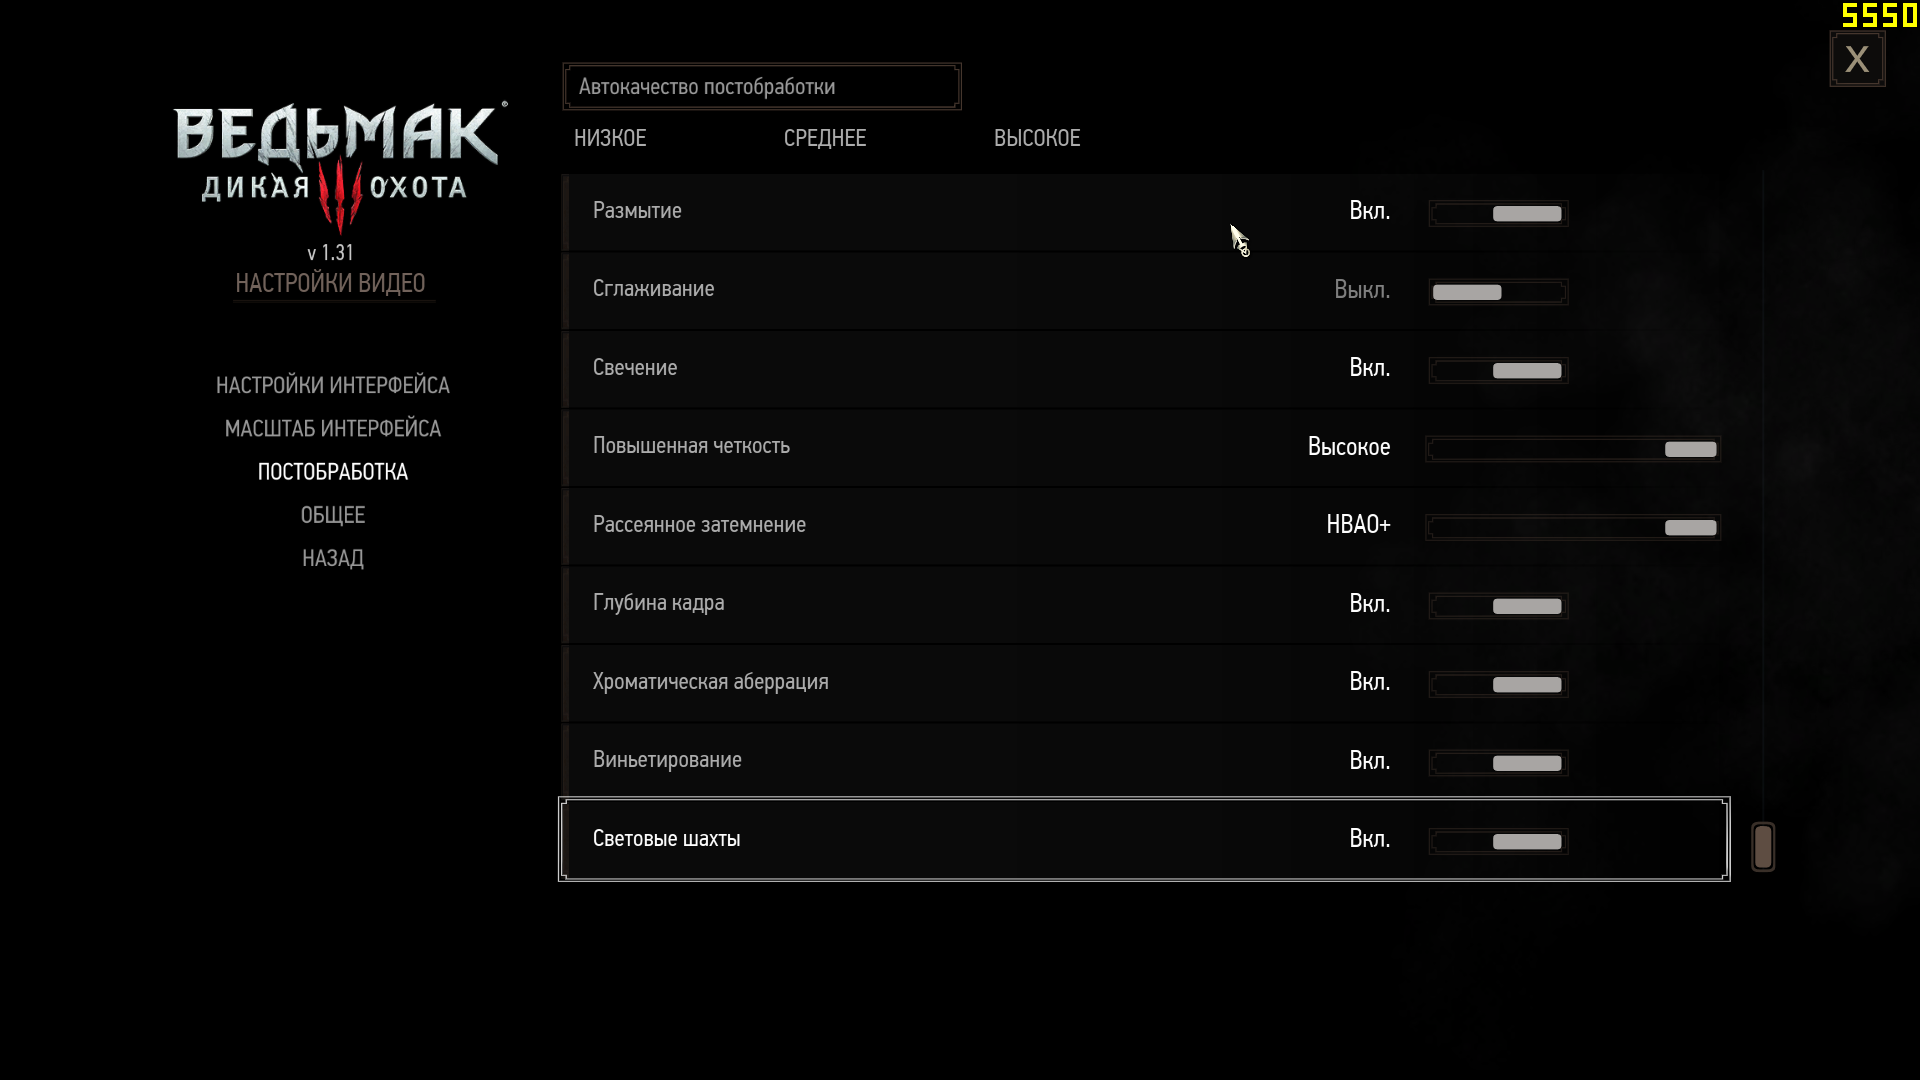Disable Хроматическая аберрация toggle
This screenshot has height=1080, width=1920.
click(1498, 684)
